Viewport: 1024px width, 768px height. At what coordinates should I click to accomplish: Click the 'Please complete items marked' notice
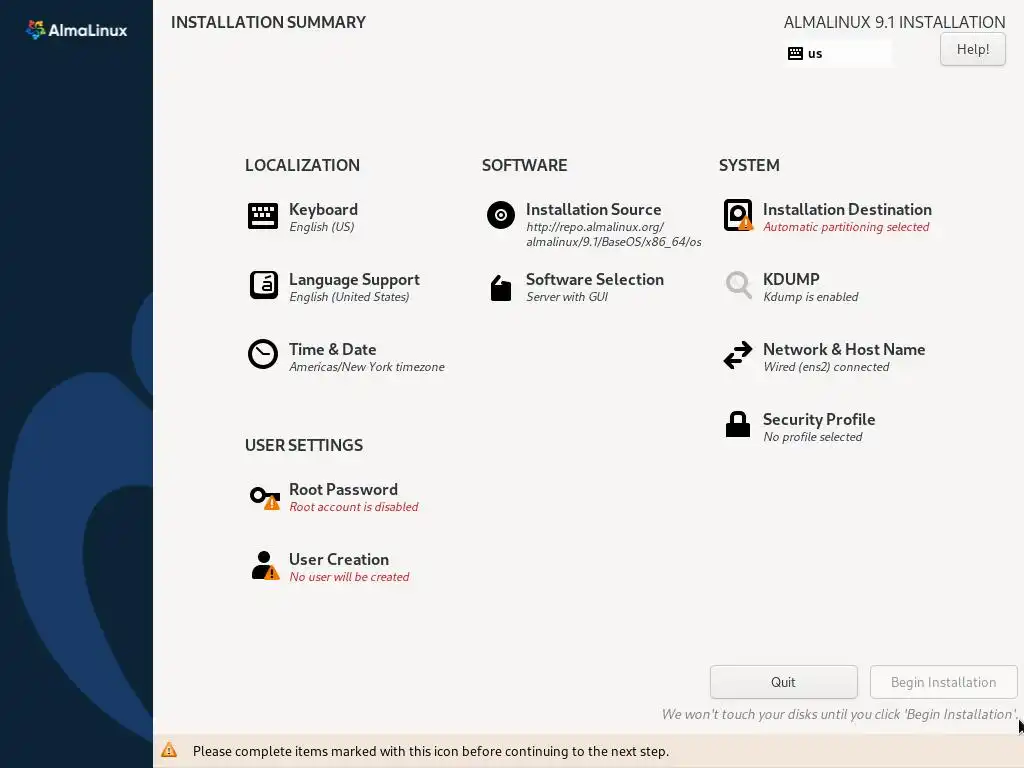(430, 751)
